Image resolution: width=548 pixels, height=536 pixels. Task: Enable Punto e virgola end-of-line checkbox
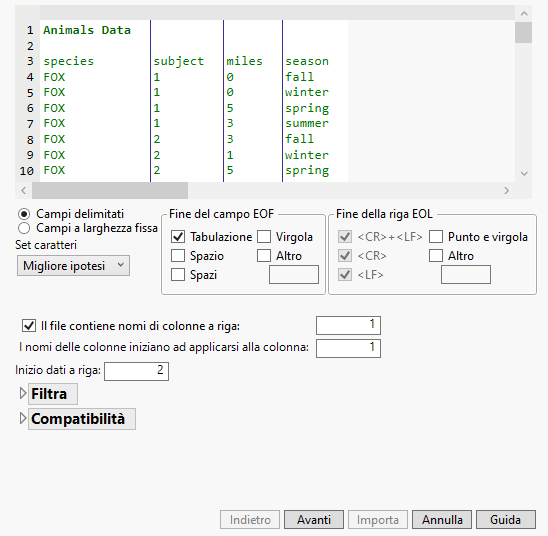coord(436,237)
